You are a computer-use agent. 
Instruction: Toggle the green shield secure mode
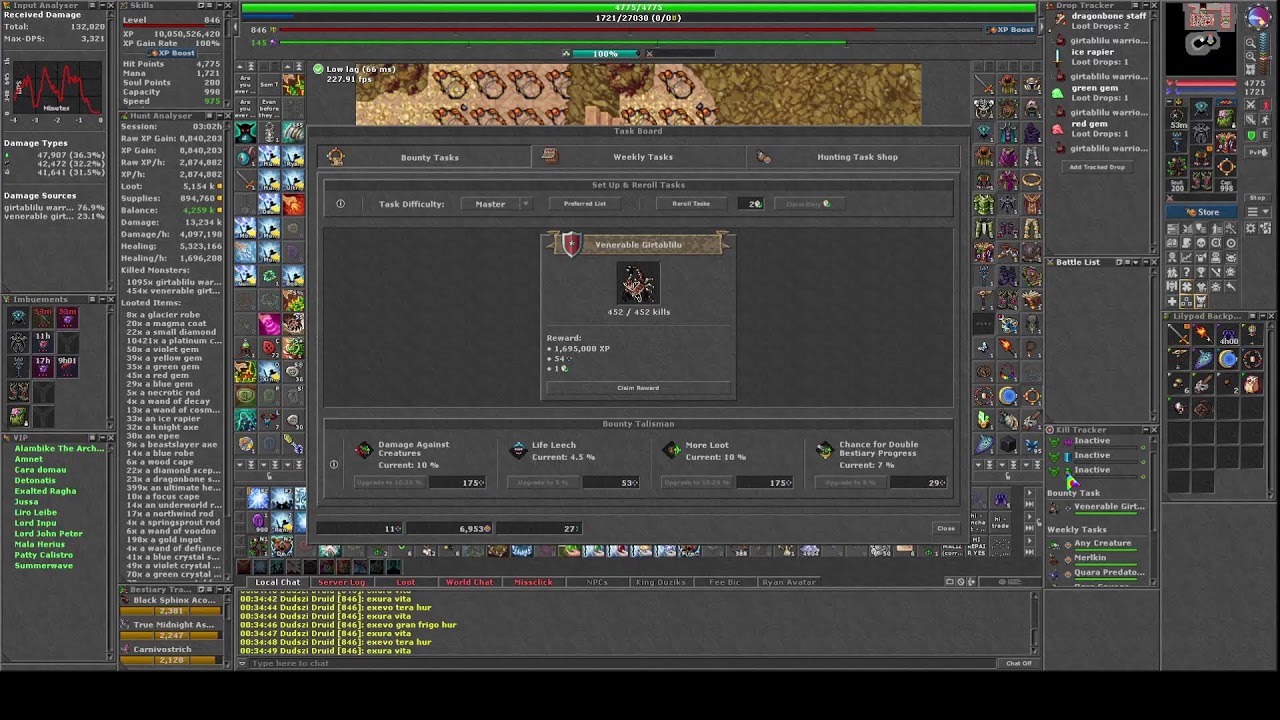coord(1251,135)
